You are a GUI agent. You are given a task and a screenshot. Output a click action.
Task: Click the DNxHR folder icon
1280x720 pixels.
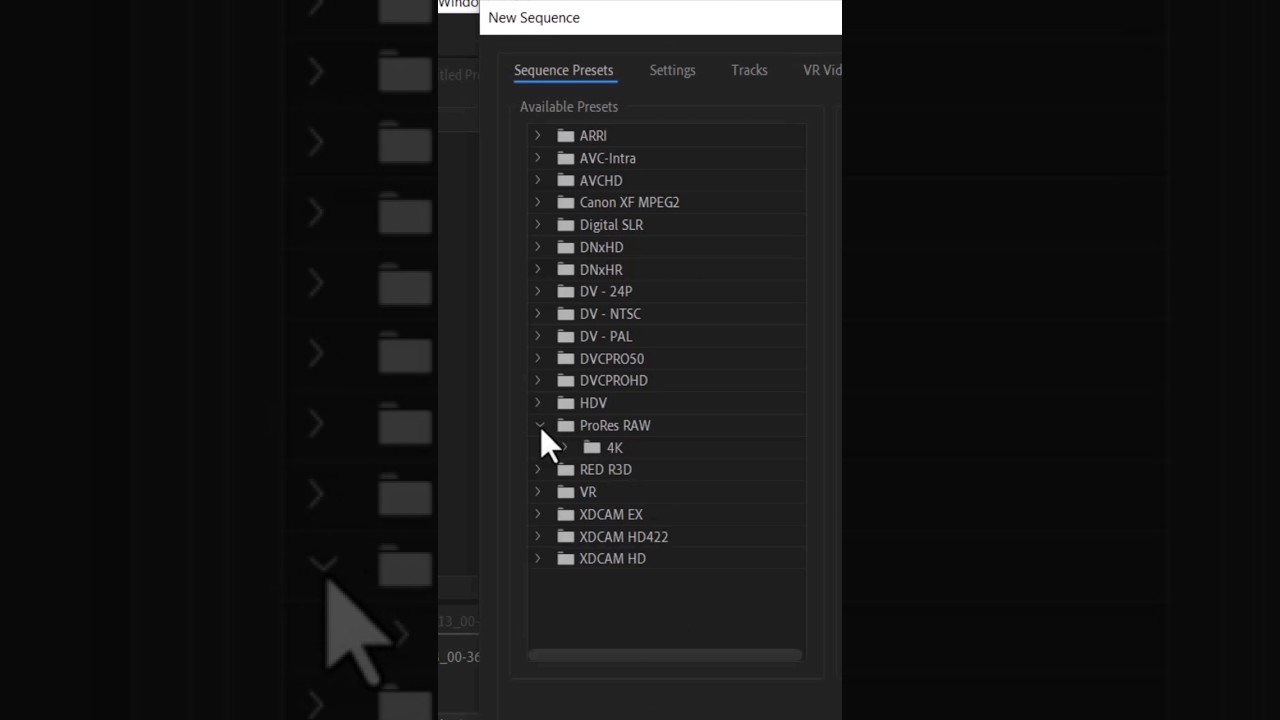click(x=565, y=269)
